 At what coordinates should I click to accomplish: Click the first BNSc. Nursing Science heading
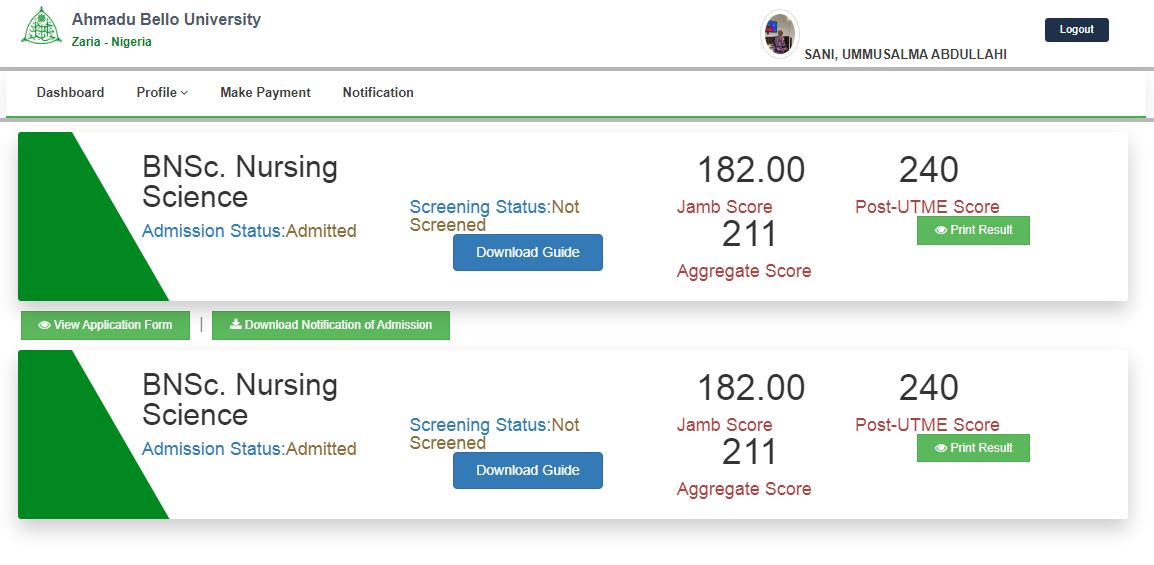click(240, 181)
